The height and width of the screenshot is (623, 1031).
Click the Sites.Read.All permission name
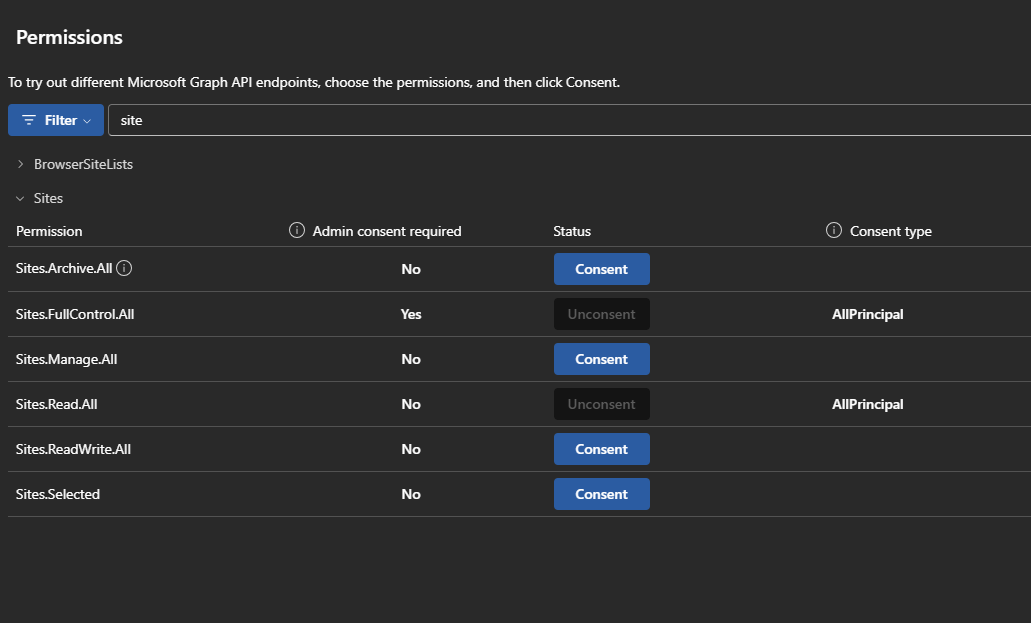[57, 404]
